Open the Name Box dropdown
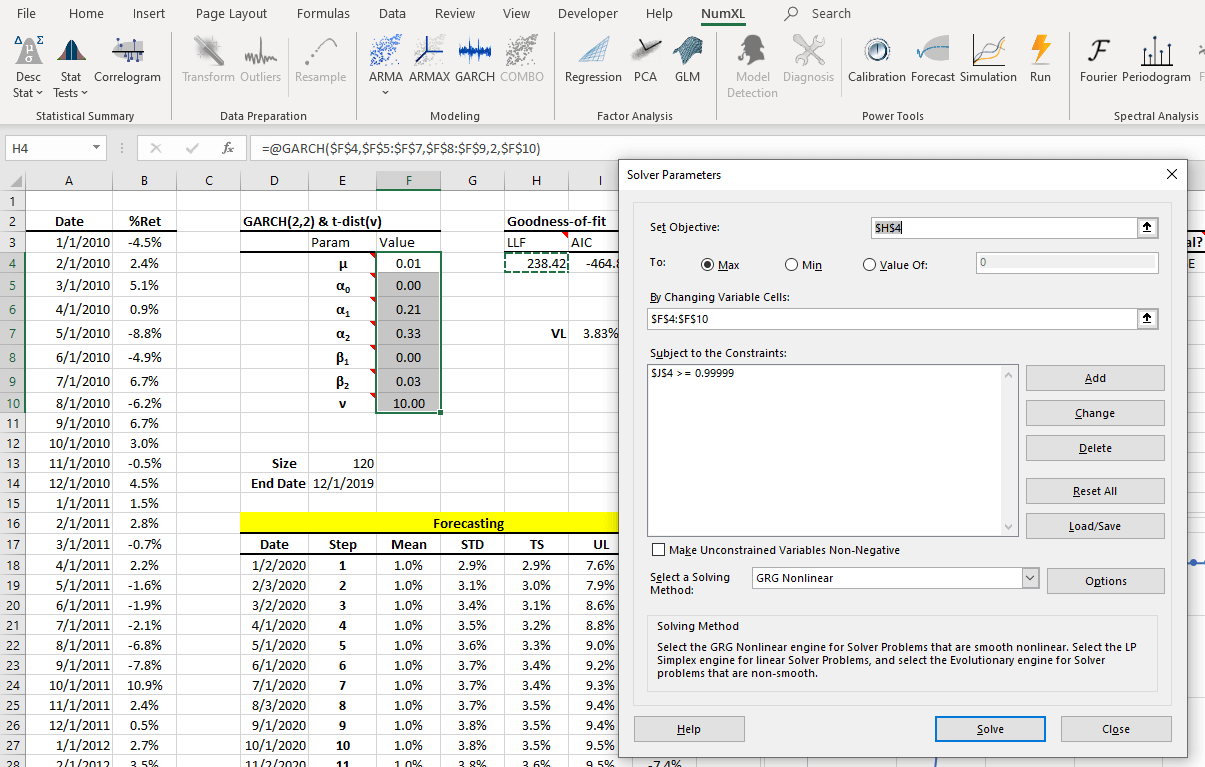This screenshot has height=767, width=1205. coord(96,148)
